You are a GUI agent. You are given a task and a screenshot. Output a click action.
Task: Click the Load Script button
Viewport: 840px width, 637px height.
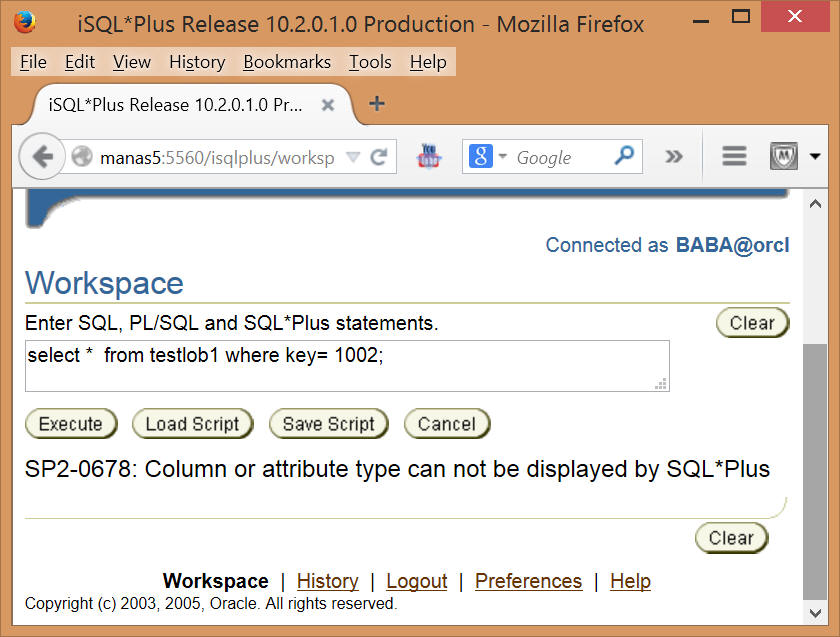pos(192,424)
